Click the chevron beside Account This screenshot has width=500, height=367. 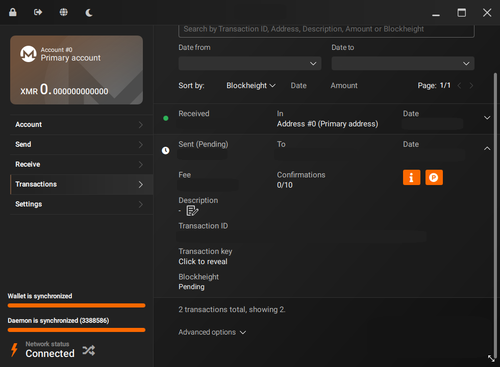pos(141,125)
